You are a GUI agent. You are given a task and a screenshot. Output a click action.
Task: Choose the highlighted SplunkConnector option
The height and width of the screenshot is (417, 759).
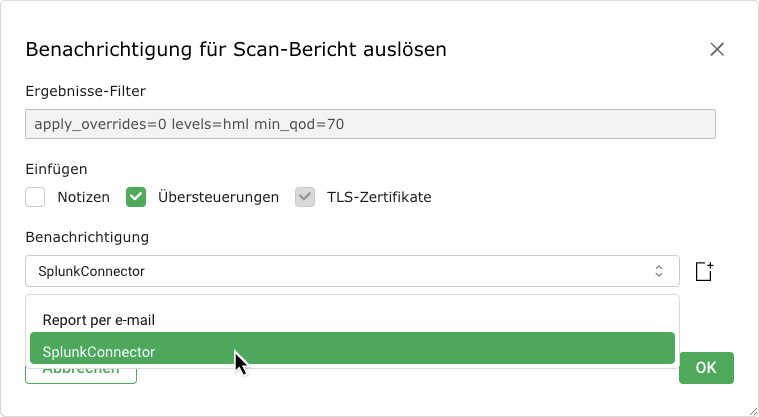pyautogui.click(x=98, y=351)
